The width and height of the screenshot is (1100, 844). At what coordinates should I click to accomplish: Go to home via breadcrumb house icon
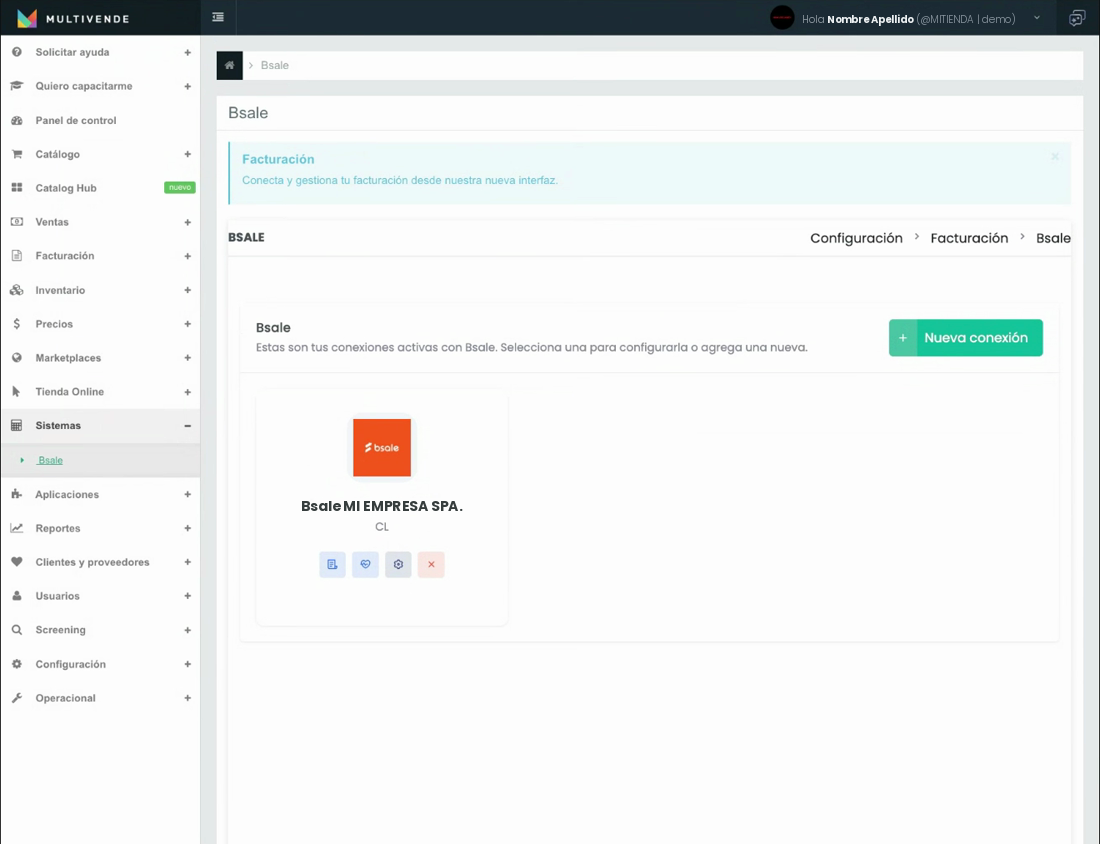229,65
